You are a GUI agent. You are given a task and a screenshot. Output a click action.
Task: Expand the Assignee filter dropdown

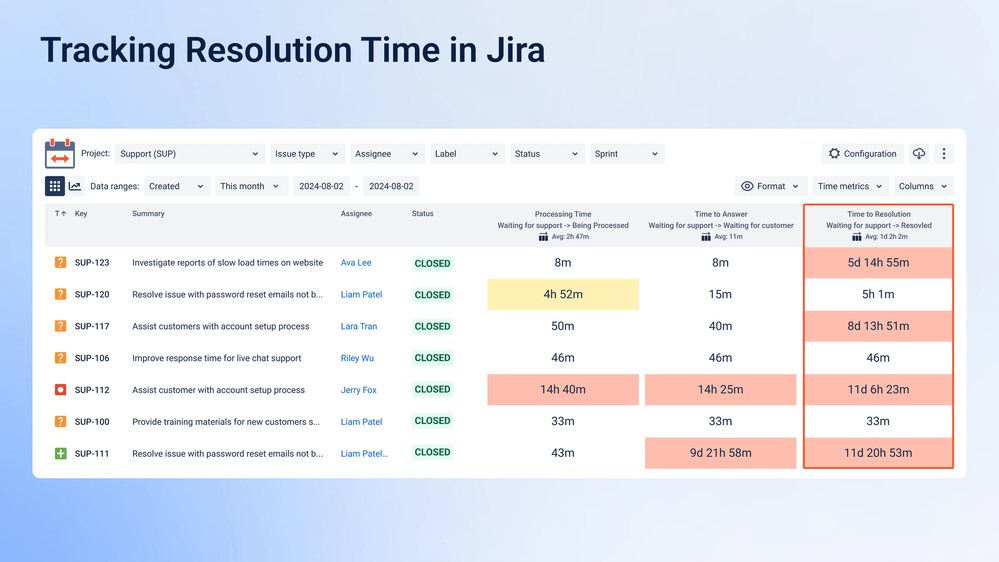pyautogui.click(x=387, y=154)
